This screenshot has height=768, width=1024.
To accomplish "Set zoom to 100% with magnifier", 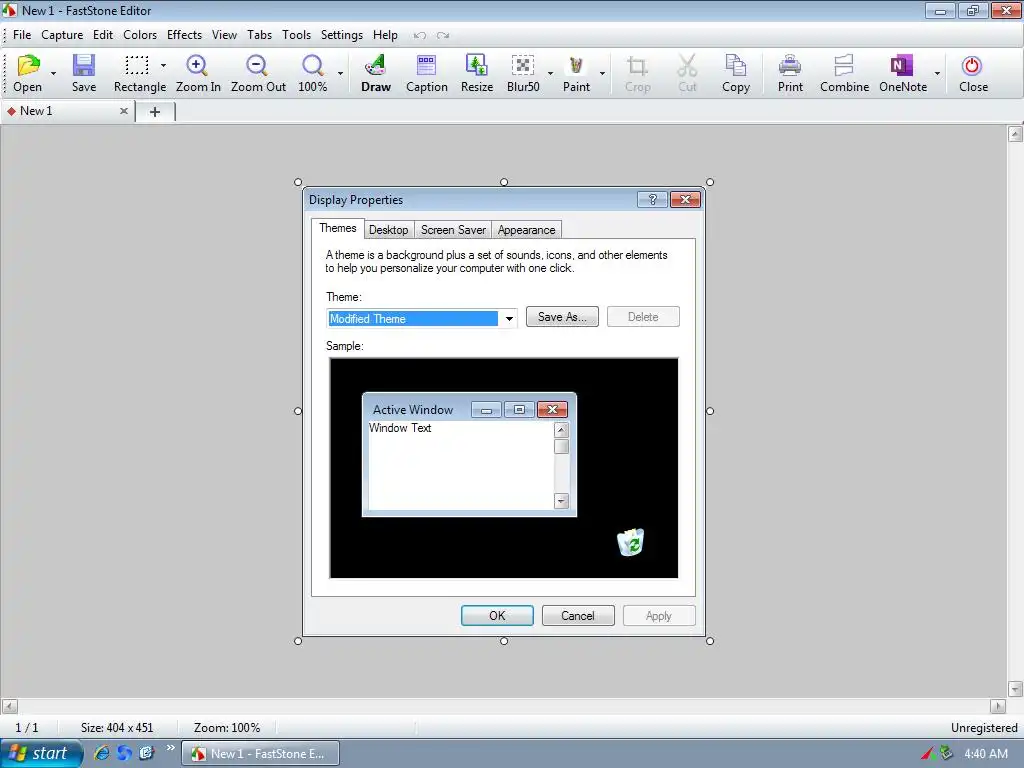I will (312, 73).
